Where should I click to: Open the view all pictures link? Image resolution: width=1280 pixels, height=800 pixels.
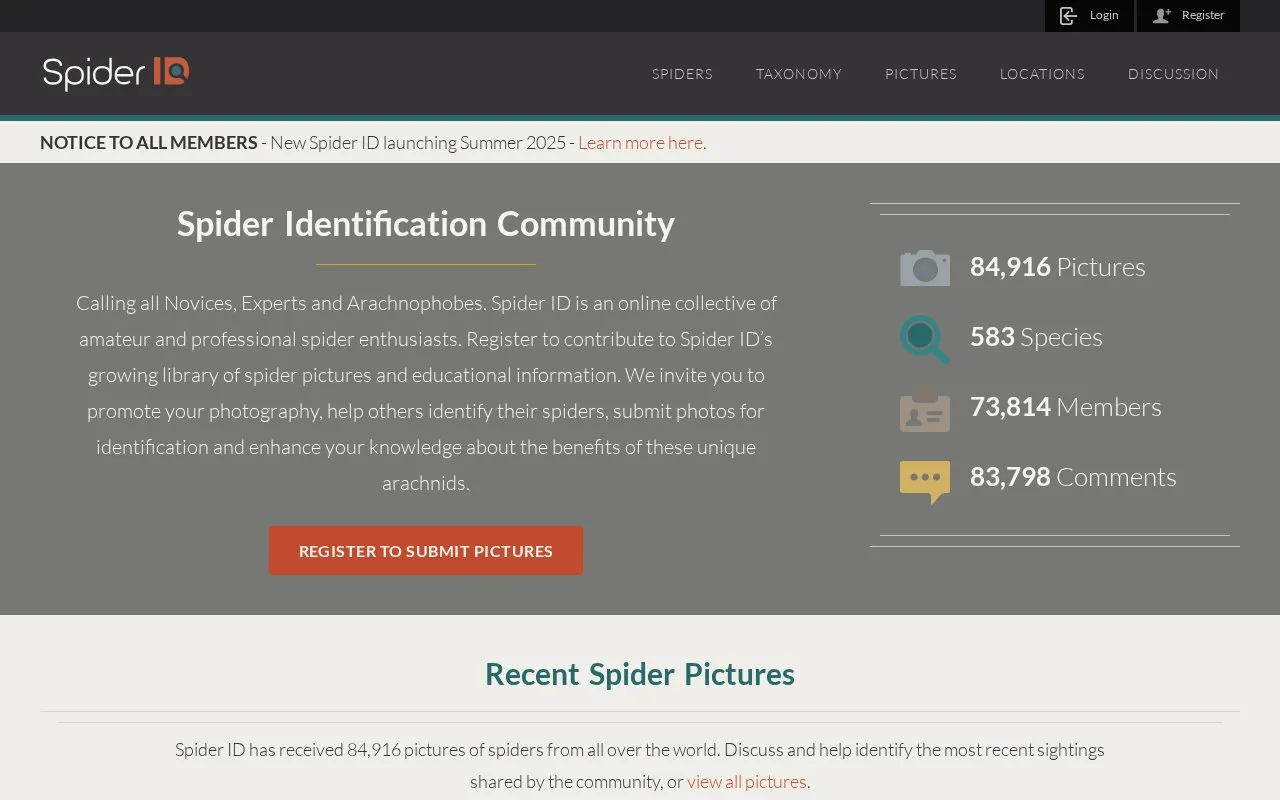tap(747, 782)
